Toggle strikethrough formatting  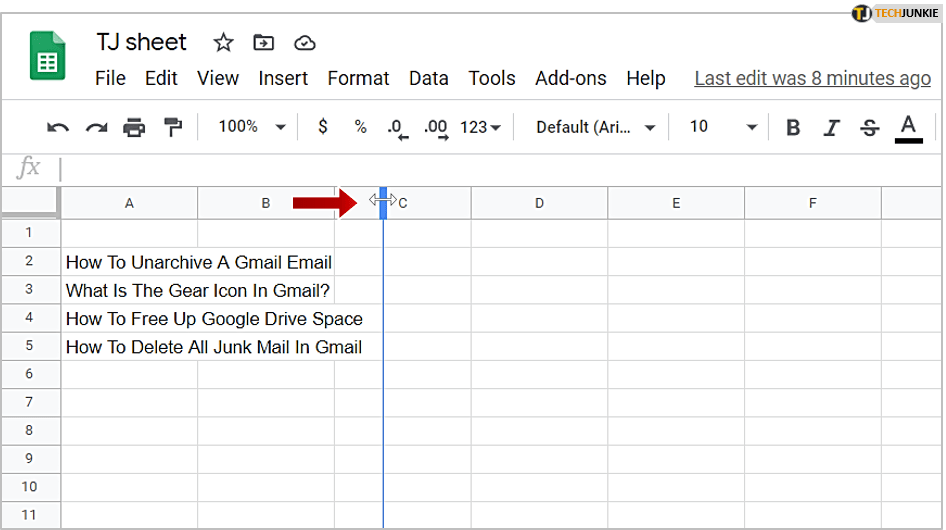tap(869, 127)
